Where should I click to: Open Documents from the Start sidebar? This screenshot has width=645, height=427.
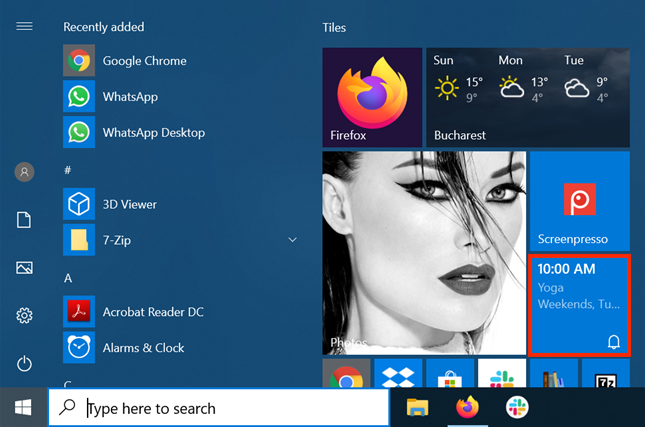(24, 220)
